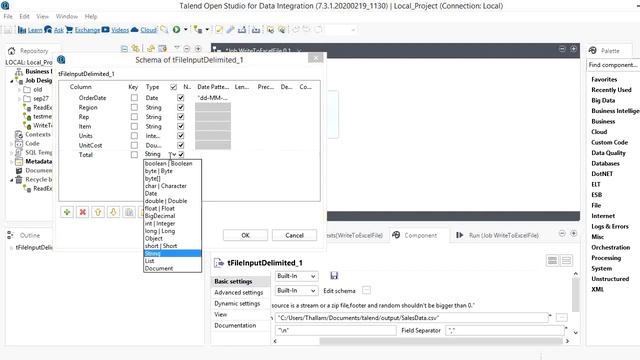Click Cancel in Schema dialog
The height and width of the screenshot is (360, 640).
[294, 235]
